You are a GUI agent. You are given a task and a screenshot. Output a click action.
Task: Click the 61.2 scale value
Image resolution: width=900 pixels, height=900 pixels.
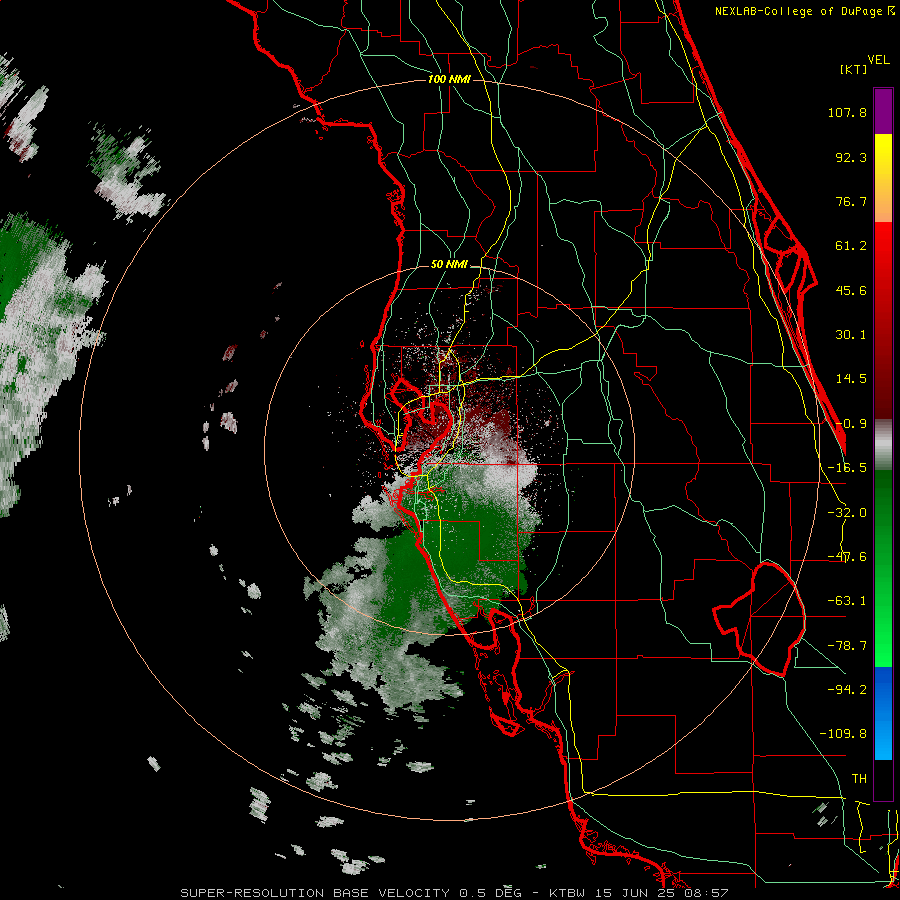851,246
